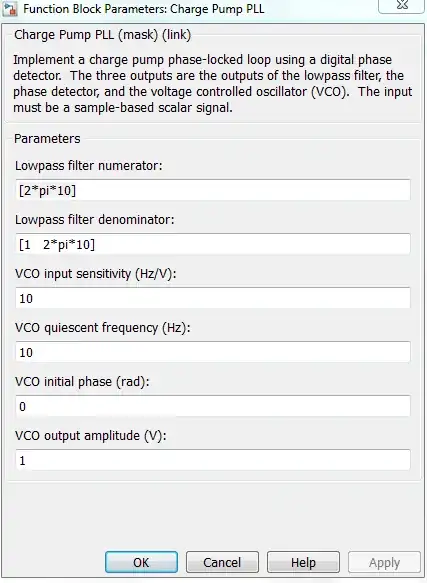Click the Apply button
Image resolution: width=427 pixels, height=583 pixels.
384,562
